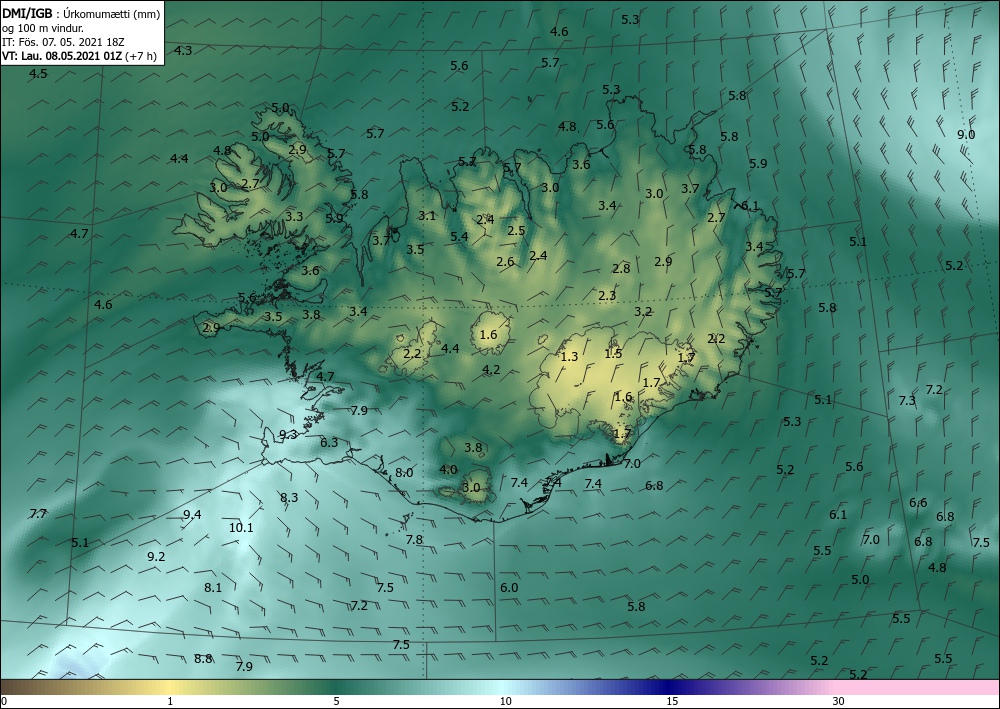This screenshot has width=1000, height=709.
Task: Click the '(+7 h)' forecast offset text
Action: [x=141, y=56]
